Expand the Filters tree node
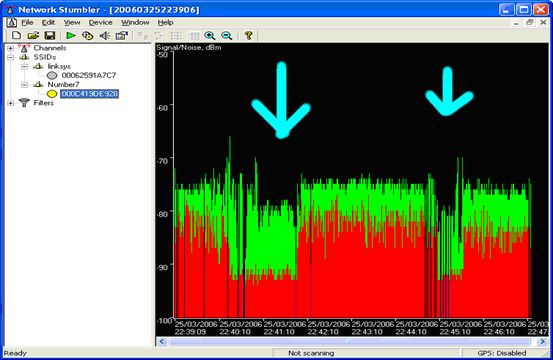Image resolution: width=553 pixels, height=360 pixels. pos(11,103)
